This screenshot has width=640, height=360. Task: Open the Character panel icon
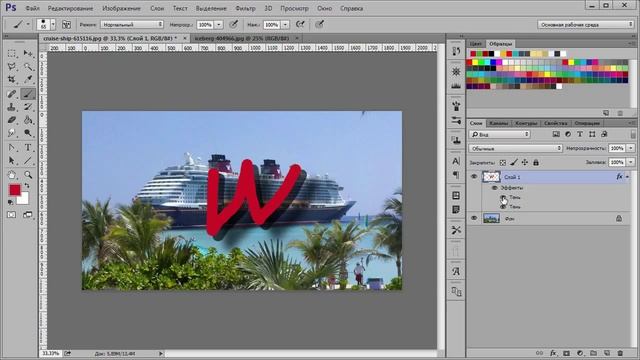point(456,161)
